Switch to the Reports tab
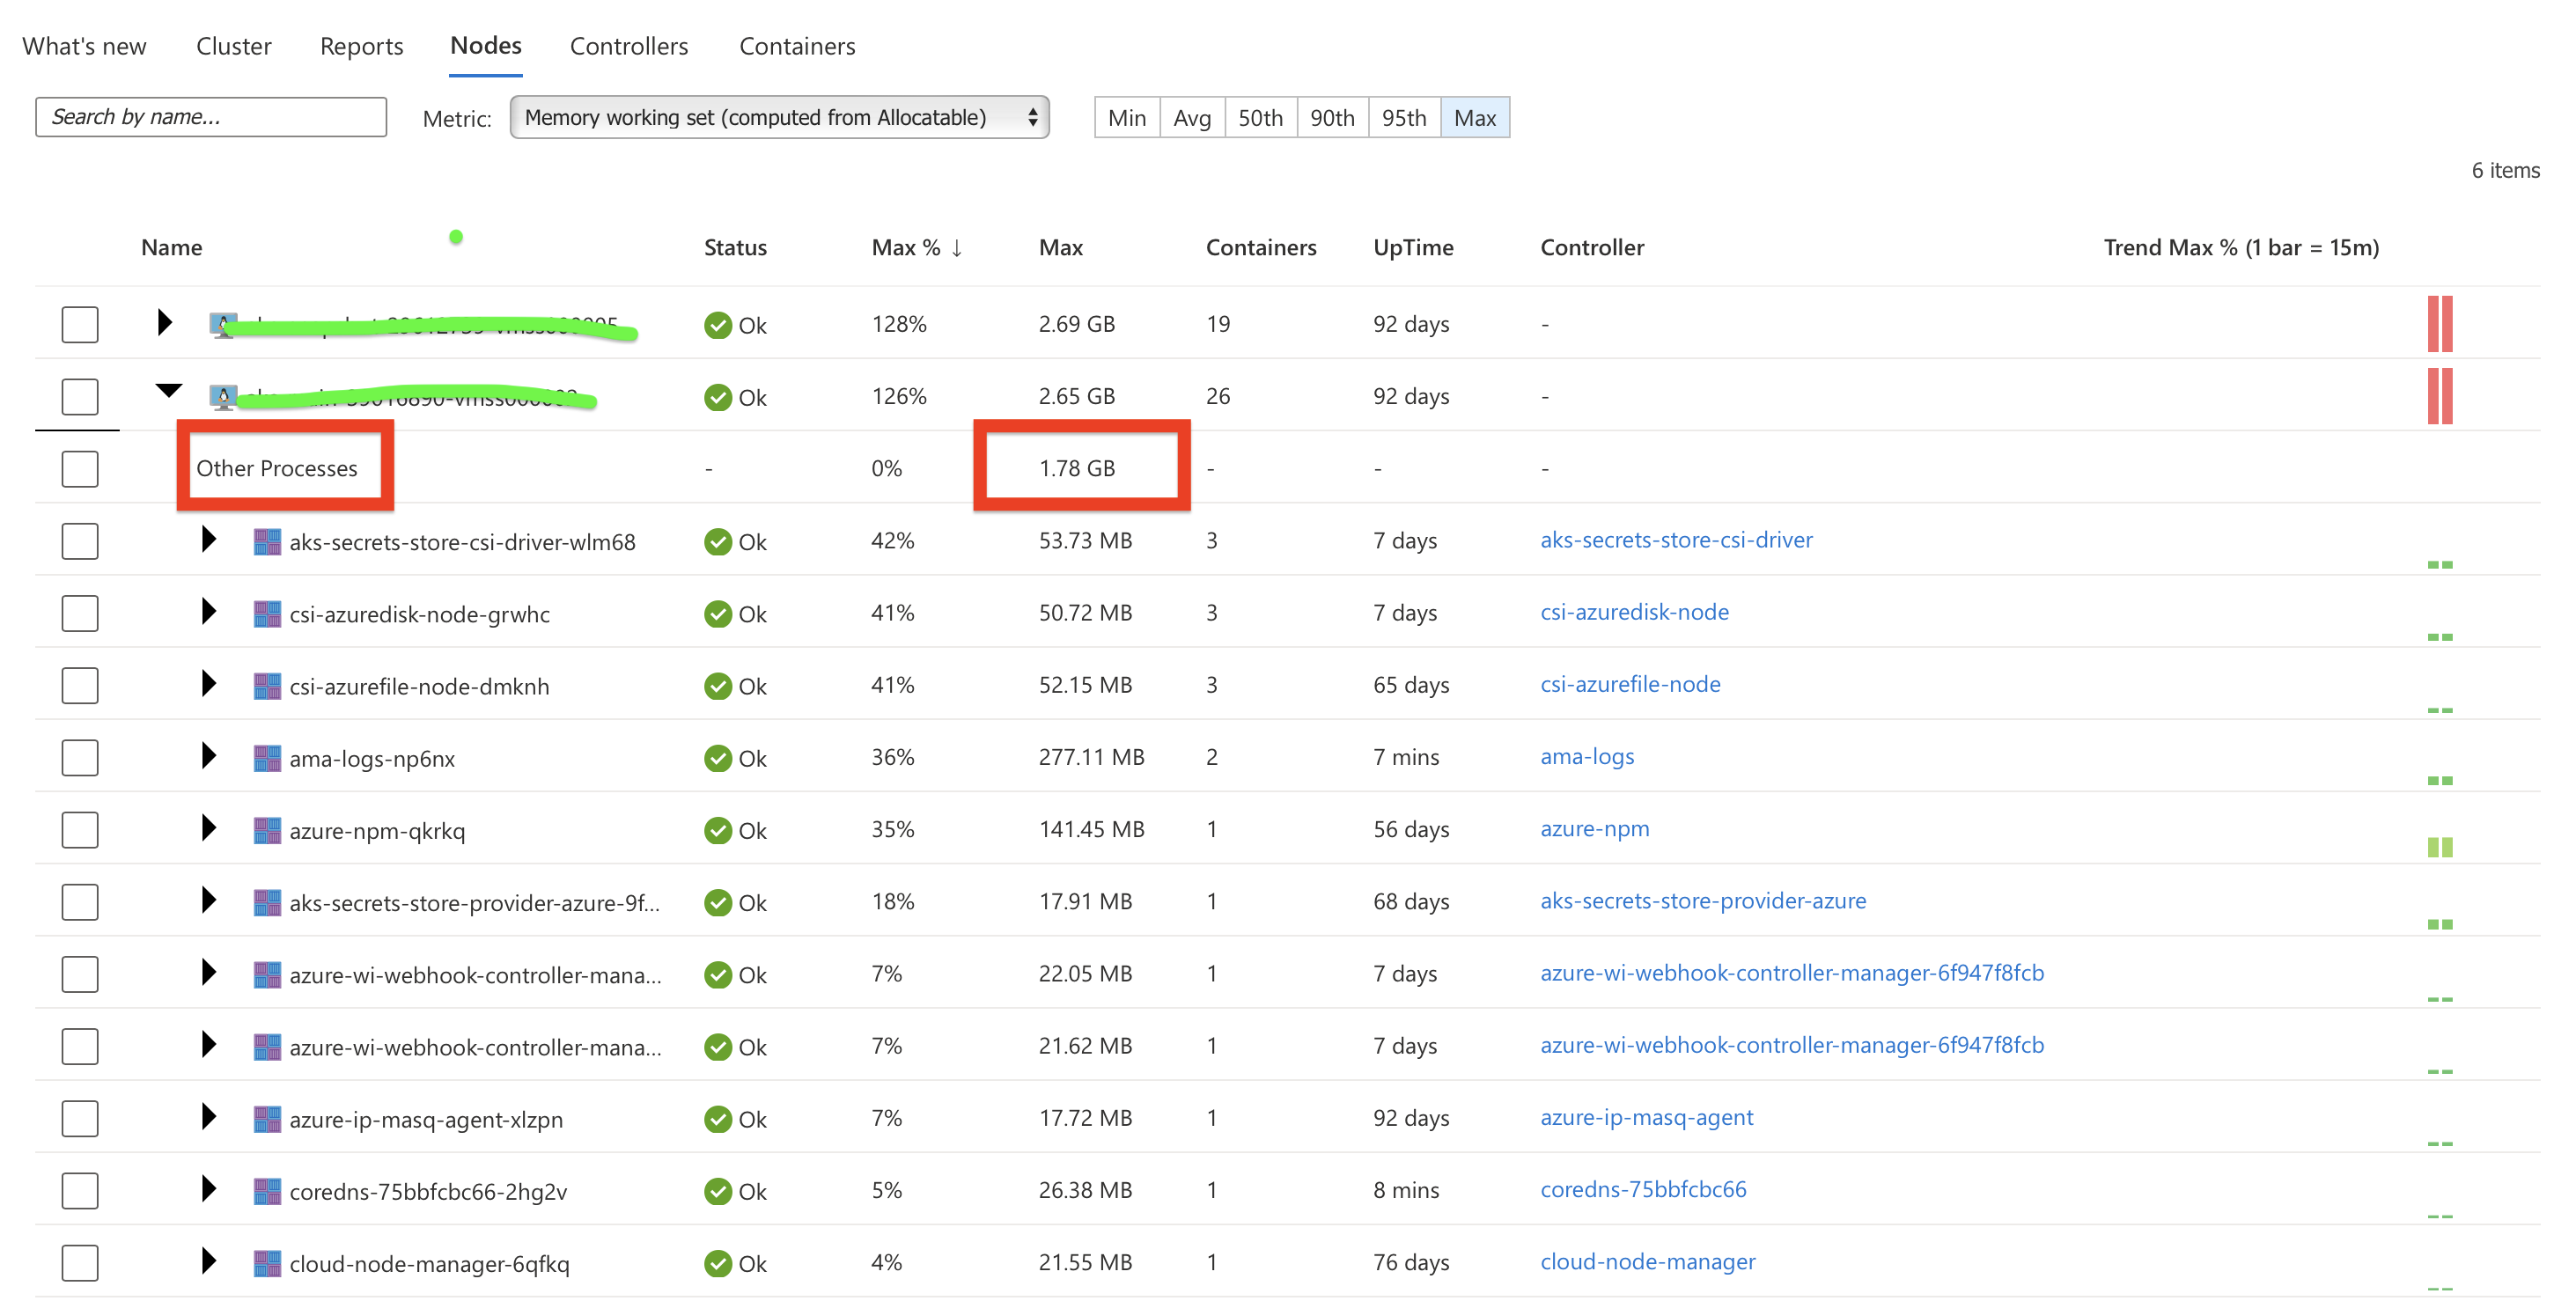 pyautogui.click(x=361, y=46)
